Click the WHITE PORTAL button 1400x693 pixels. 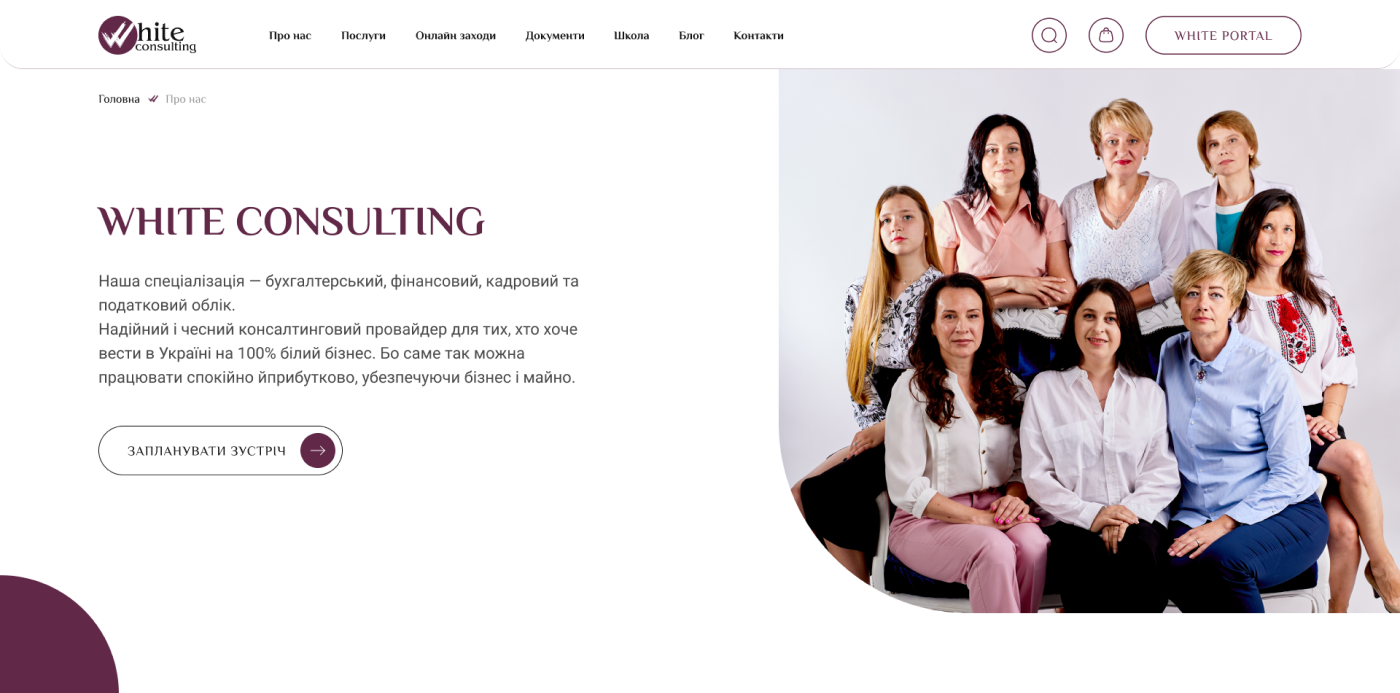1223,35
